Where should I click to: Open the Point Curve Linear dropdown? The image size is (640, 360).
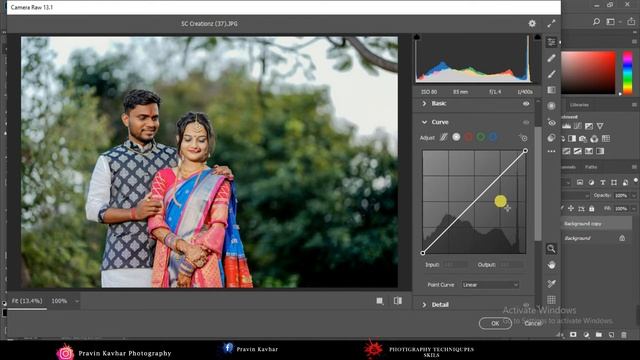pos(490,284)
